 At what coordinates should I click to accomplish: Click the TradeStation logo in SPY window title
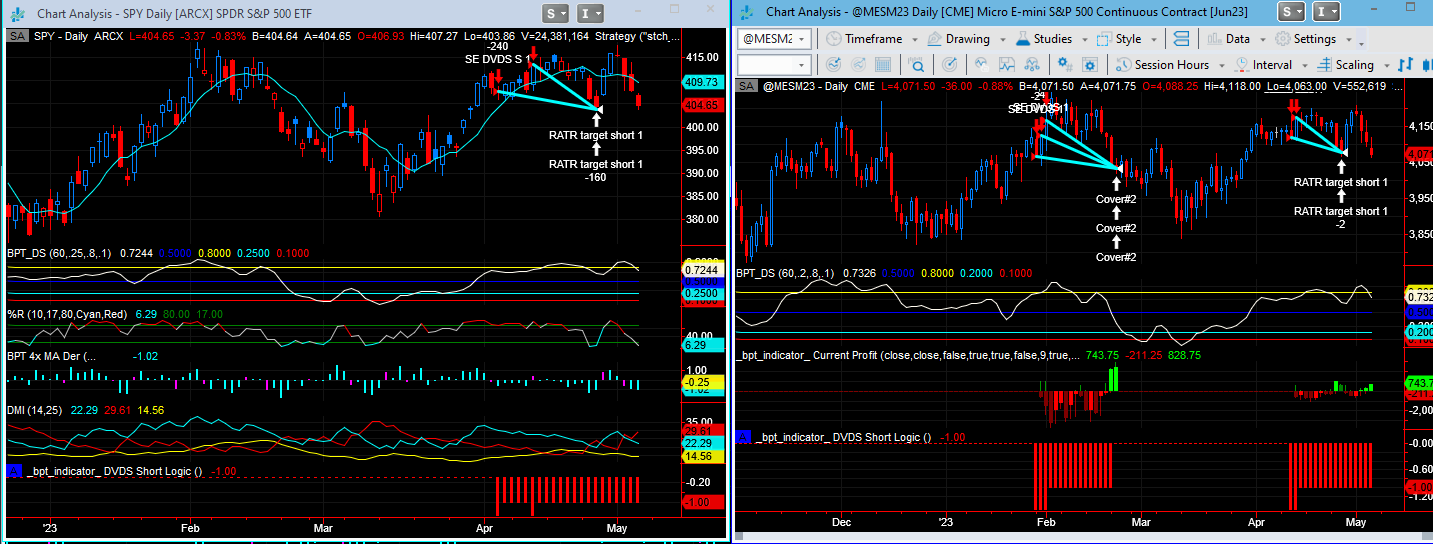(x=16, y=14)
